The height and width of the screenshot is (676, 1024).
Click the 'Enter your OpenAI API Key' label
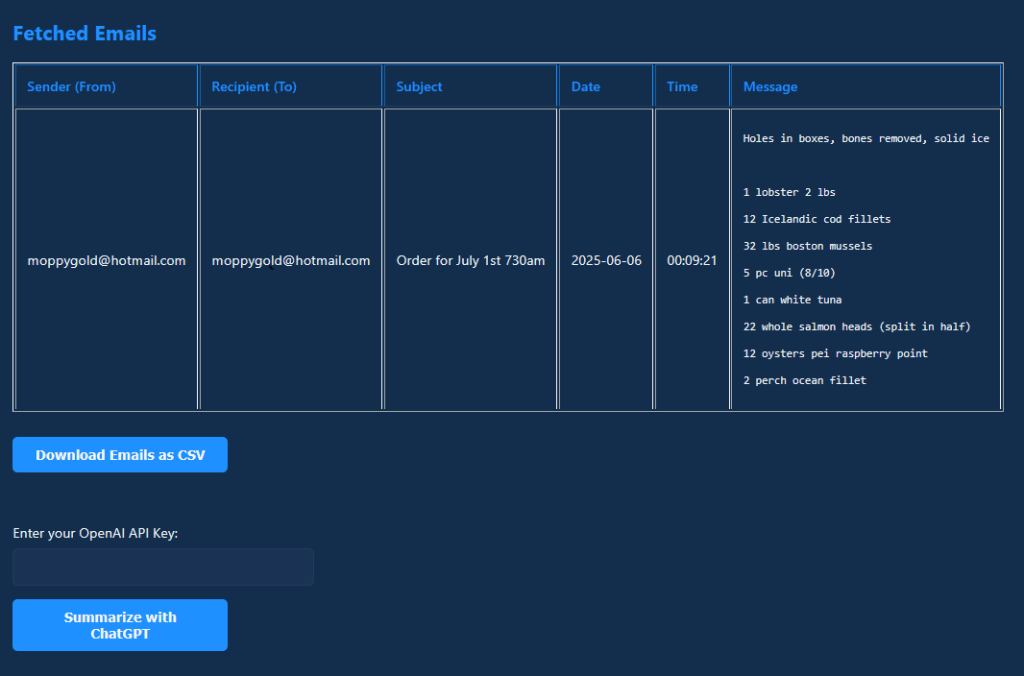tap(95, 533)
